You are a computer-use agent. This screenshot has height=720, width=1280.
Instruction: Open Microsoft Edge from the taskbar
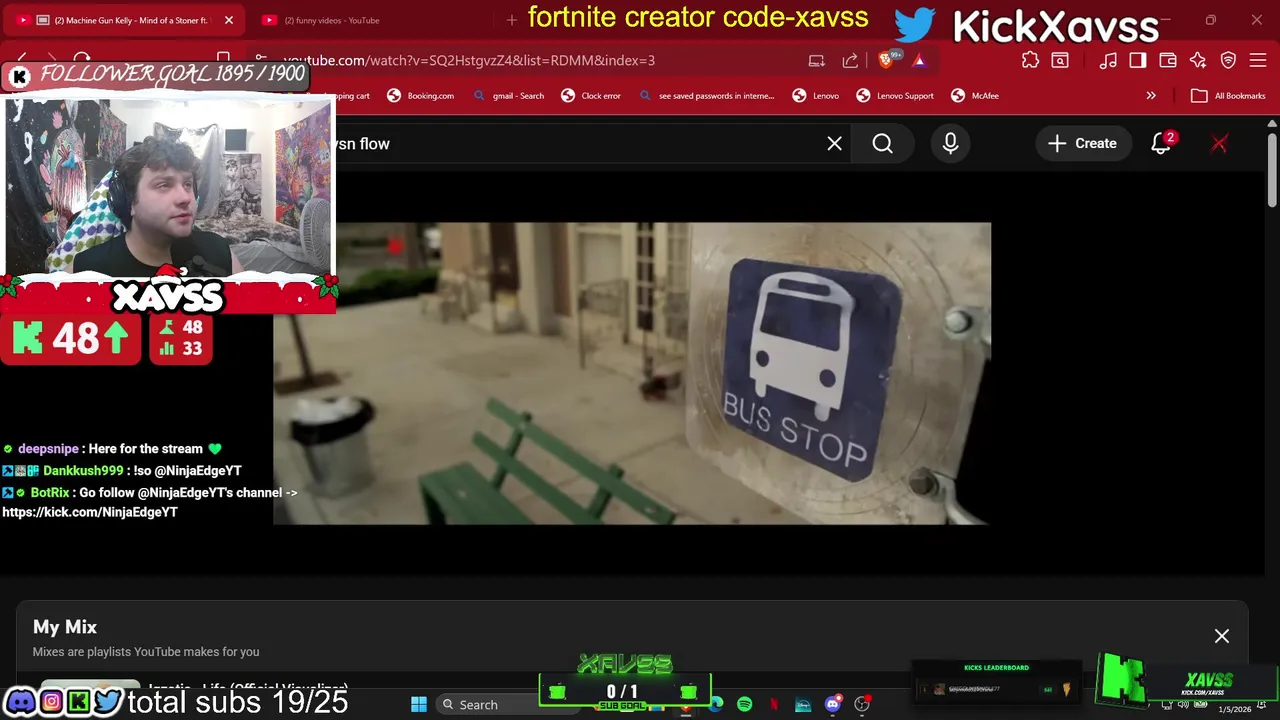716,705
